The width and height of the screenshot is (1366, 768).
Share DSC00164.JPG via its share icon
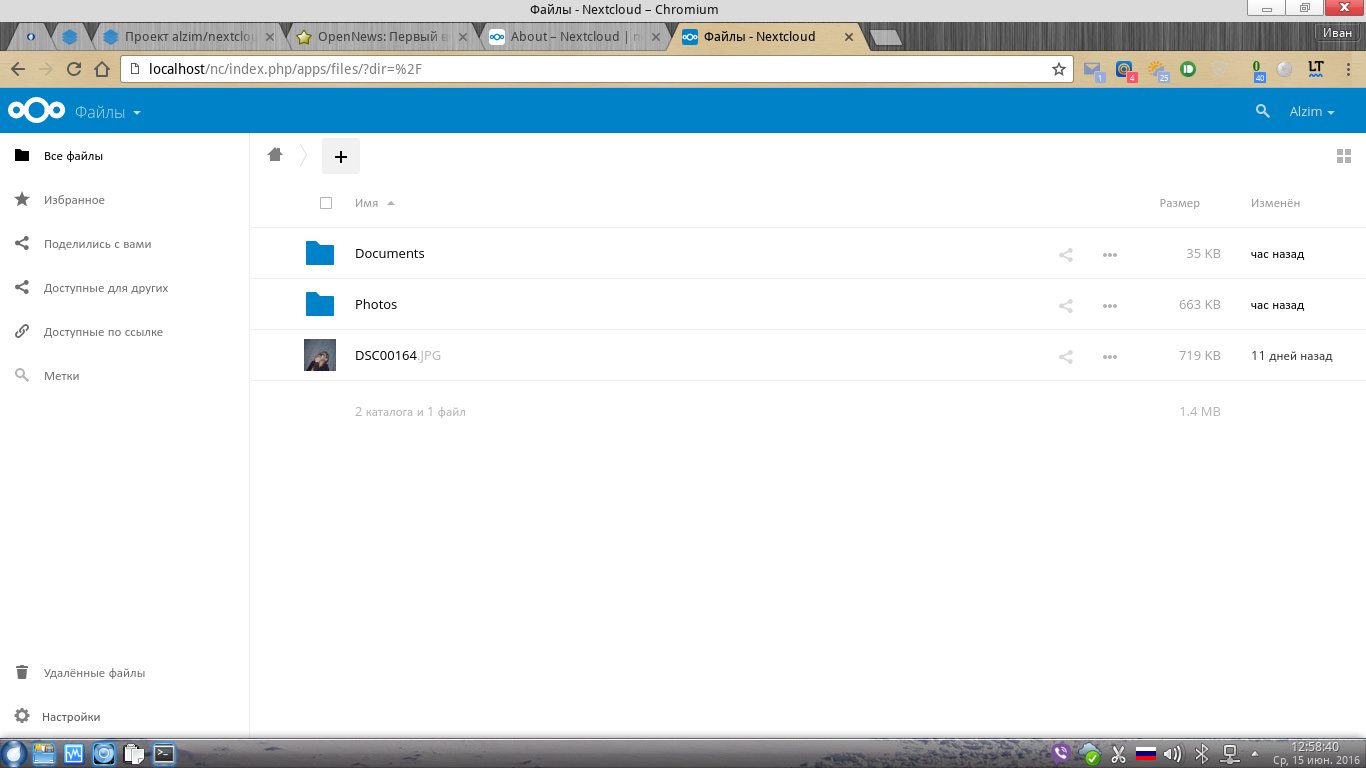pos(1066,356)
